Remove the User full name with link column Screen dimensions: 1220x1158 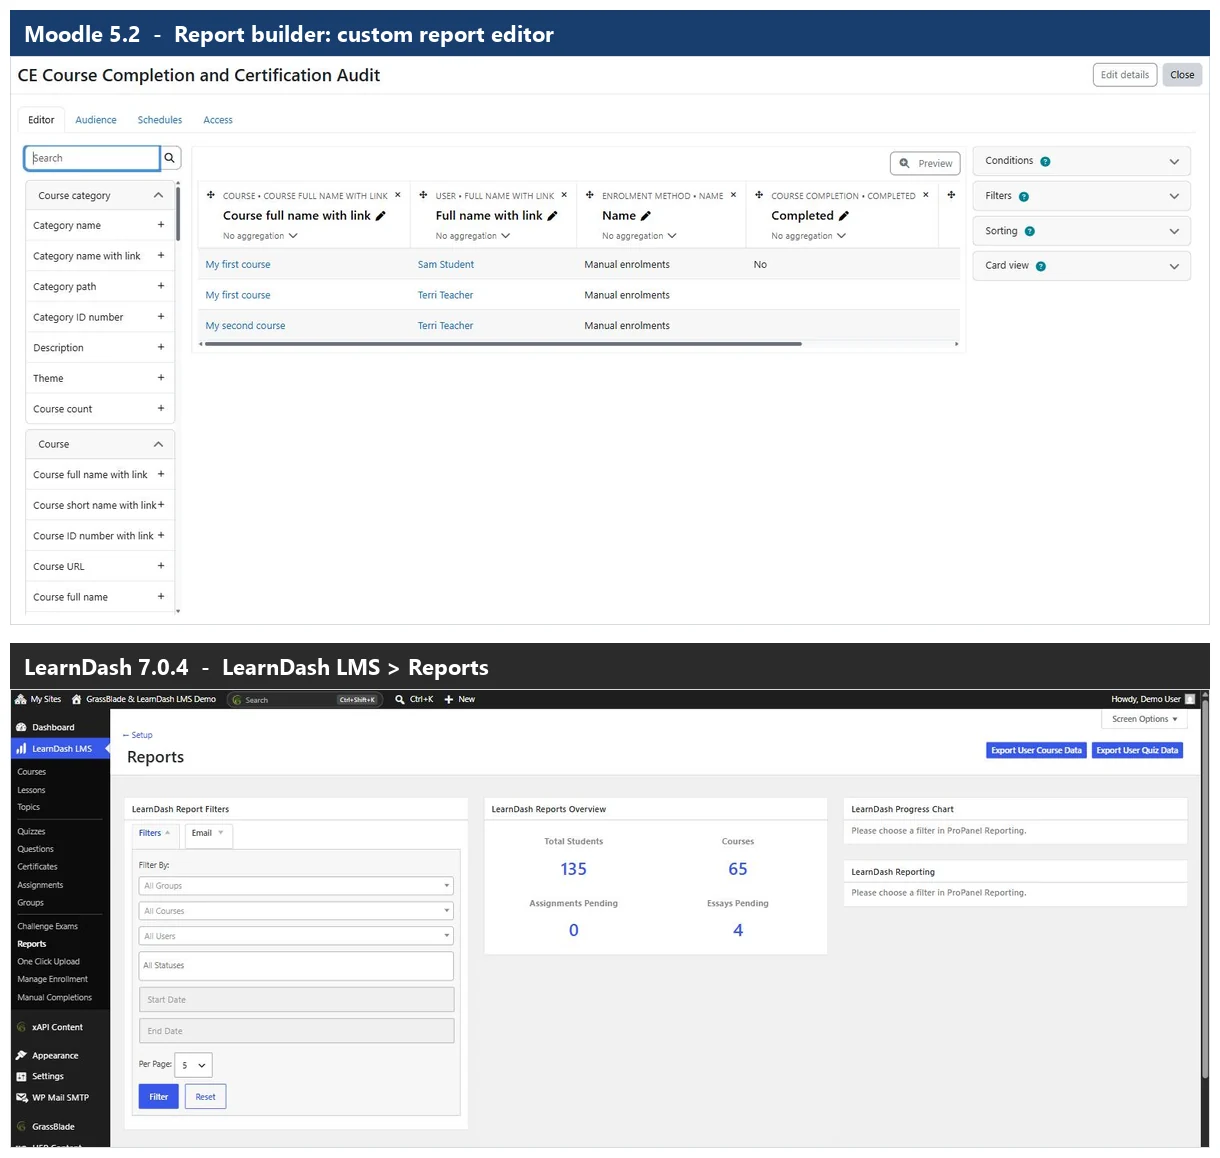(564, 195)
